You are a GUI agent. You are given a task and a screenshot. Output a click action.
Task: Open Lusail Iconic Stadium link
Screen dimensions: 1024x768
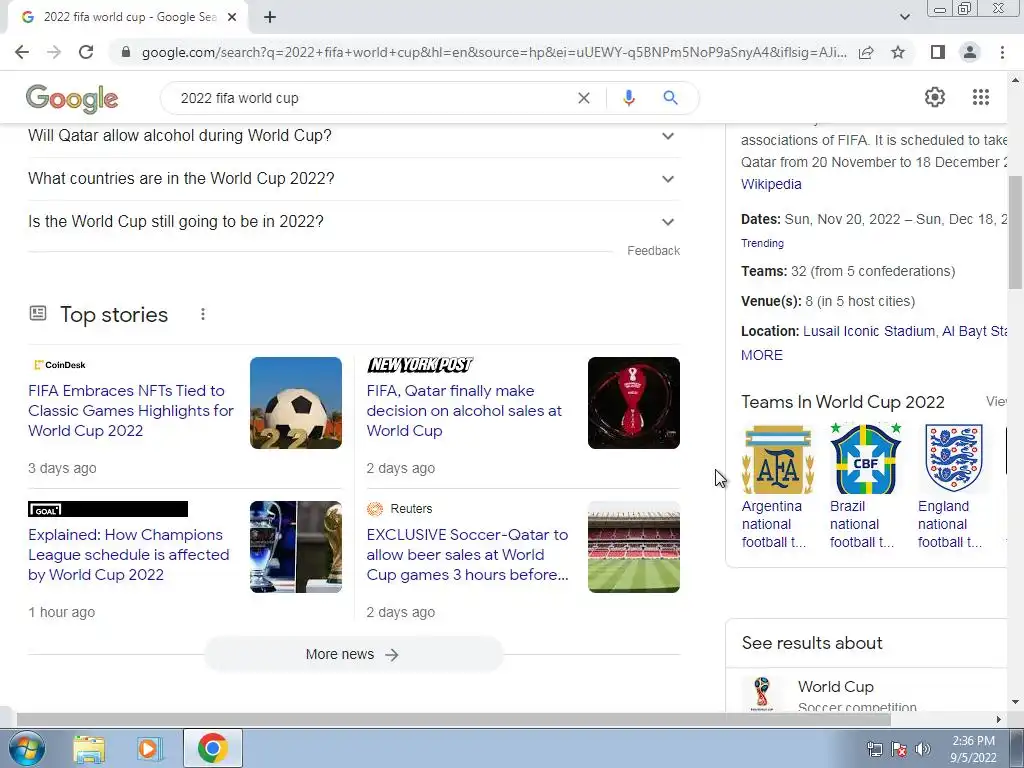click(x=869, y=331)
